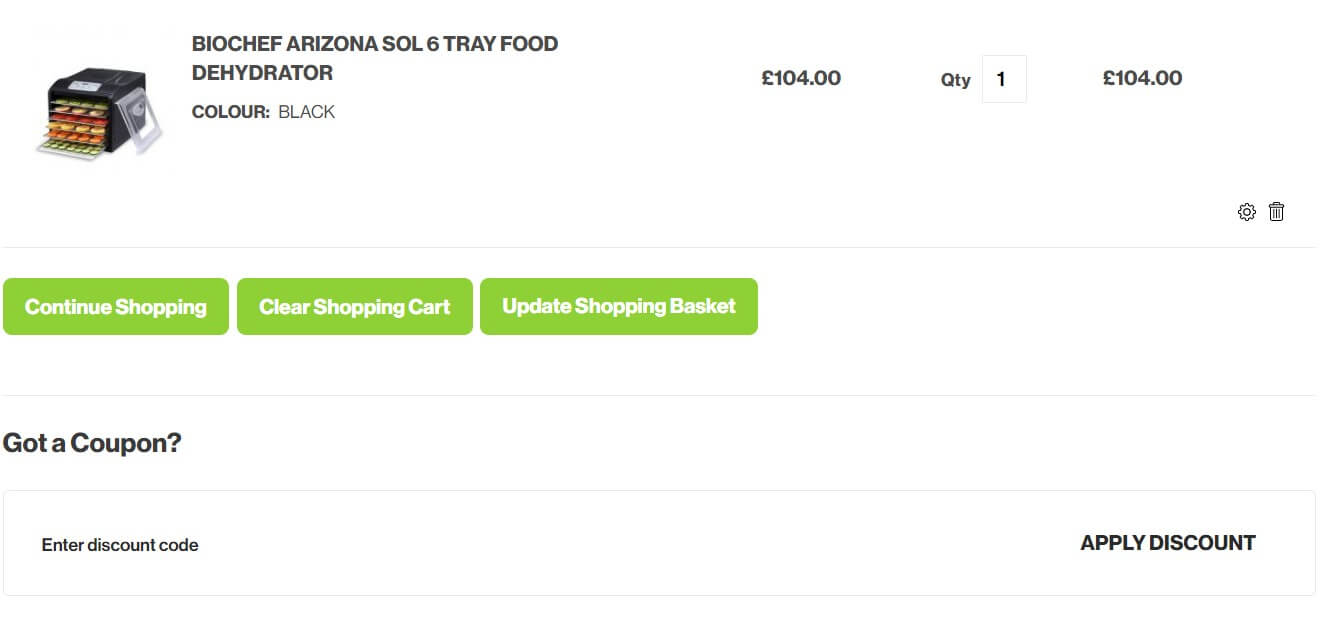Focus the Qty box showing 1
The height and width of the screenshot is (619, 1321).
[x=1004, y=79]
